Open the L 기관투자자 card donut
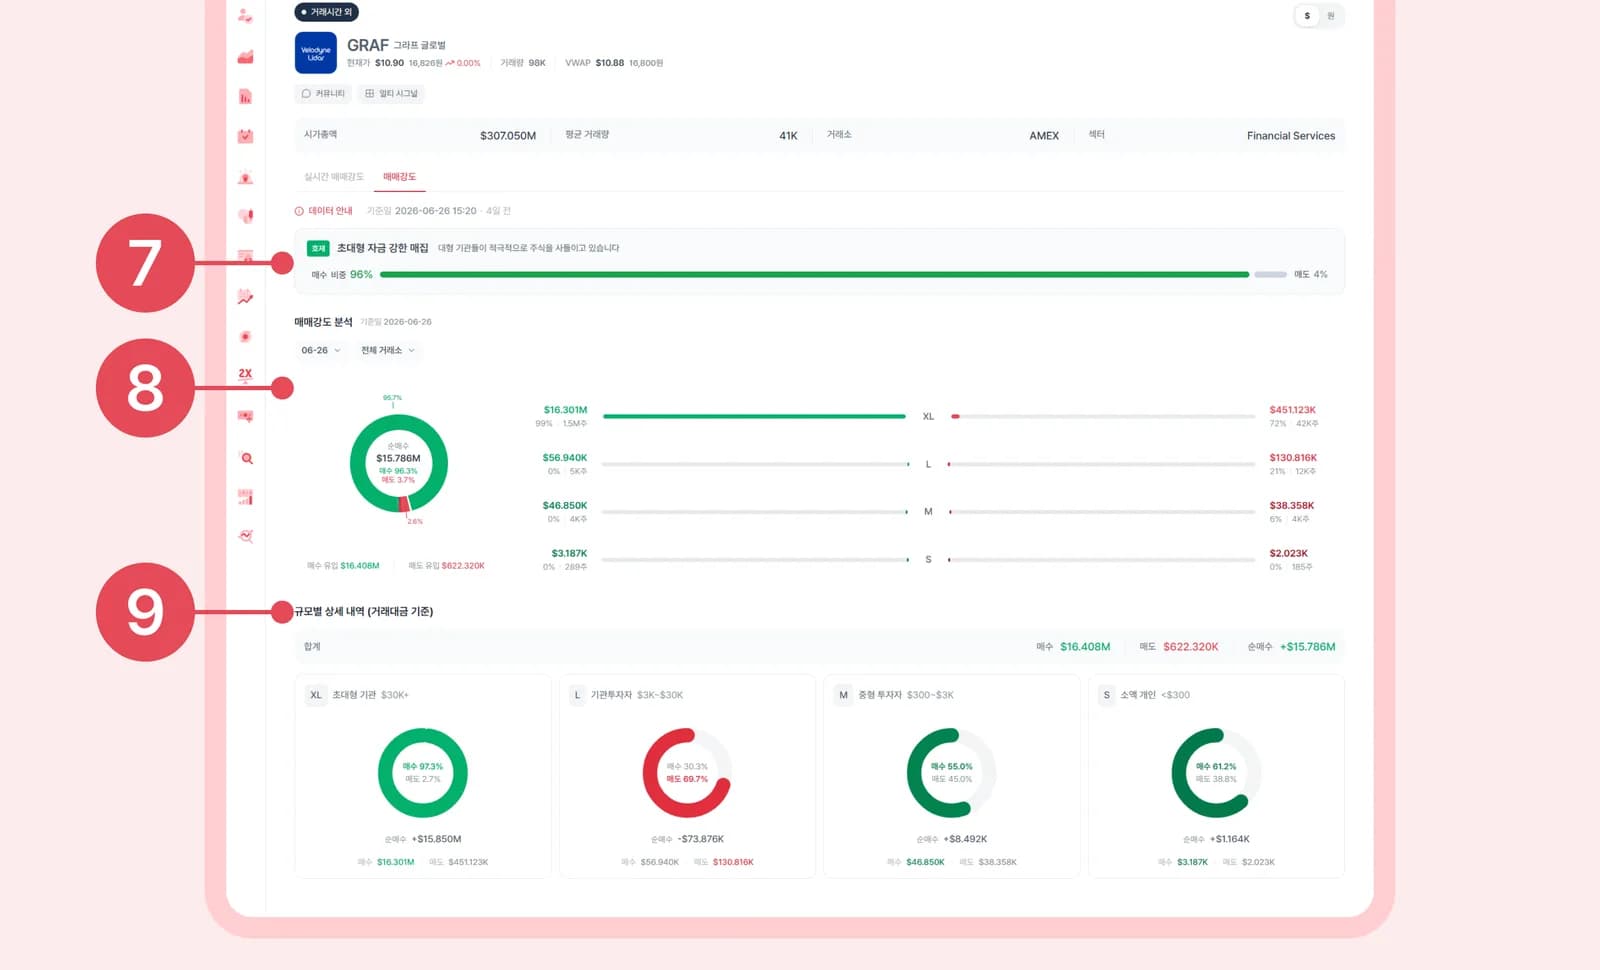The width and height of the screenshot is (1600, 970). (687, 773)
